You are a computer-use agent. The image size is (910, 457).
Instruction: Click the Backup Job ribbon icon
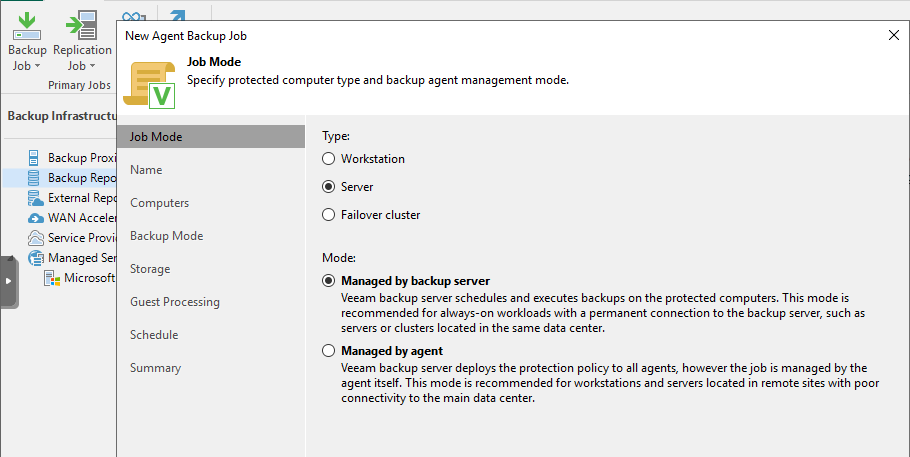27,26
